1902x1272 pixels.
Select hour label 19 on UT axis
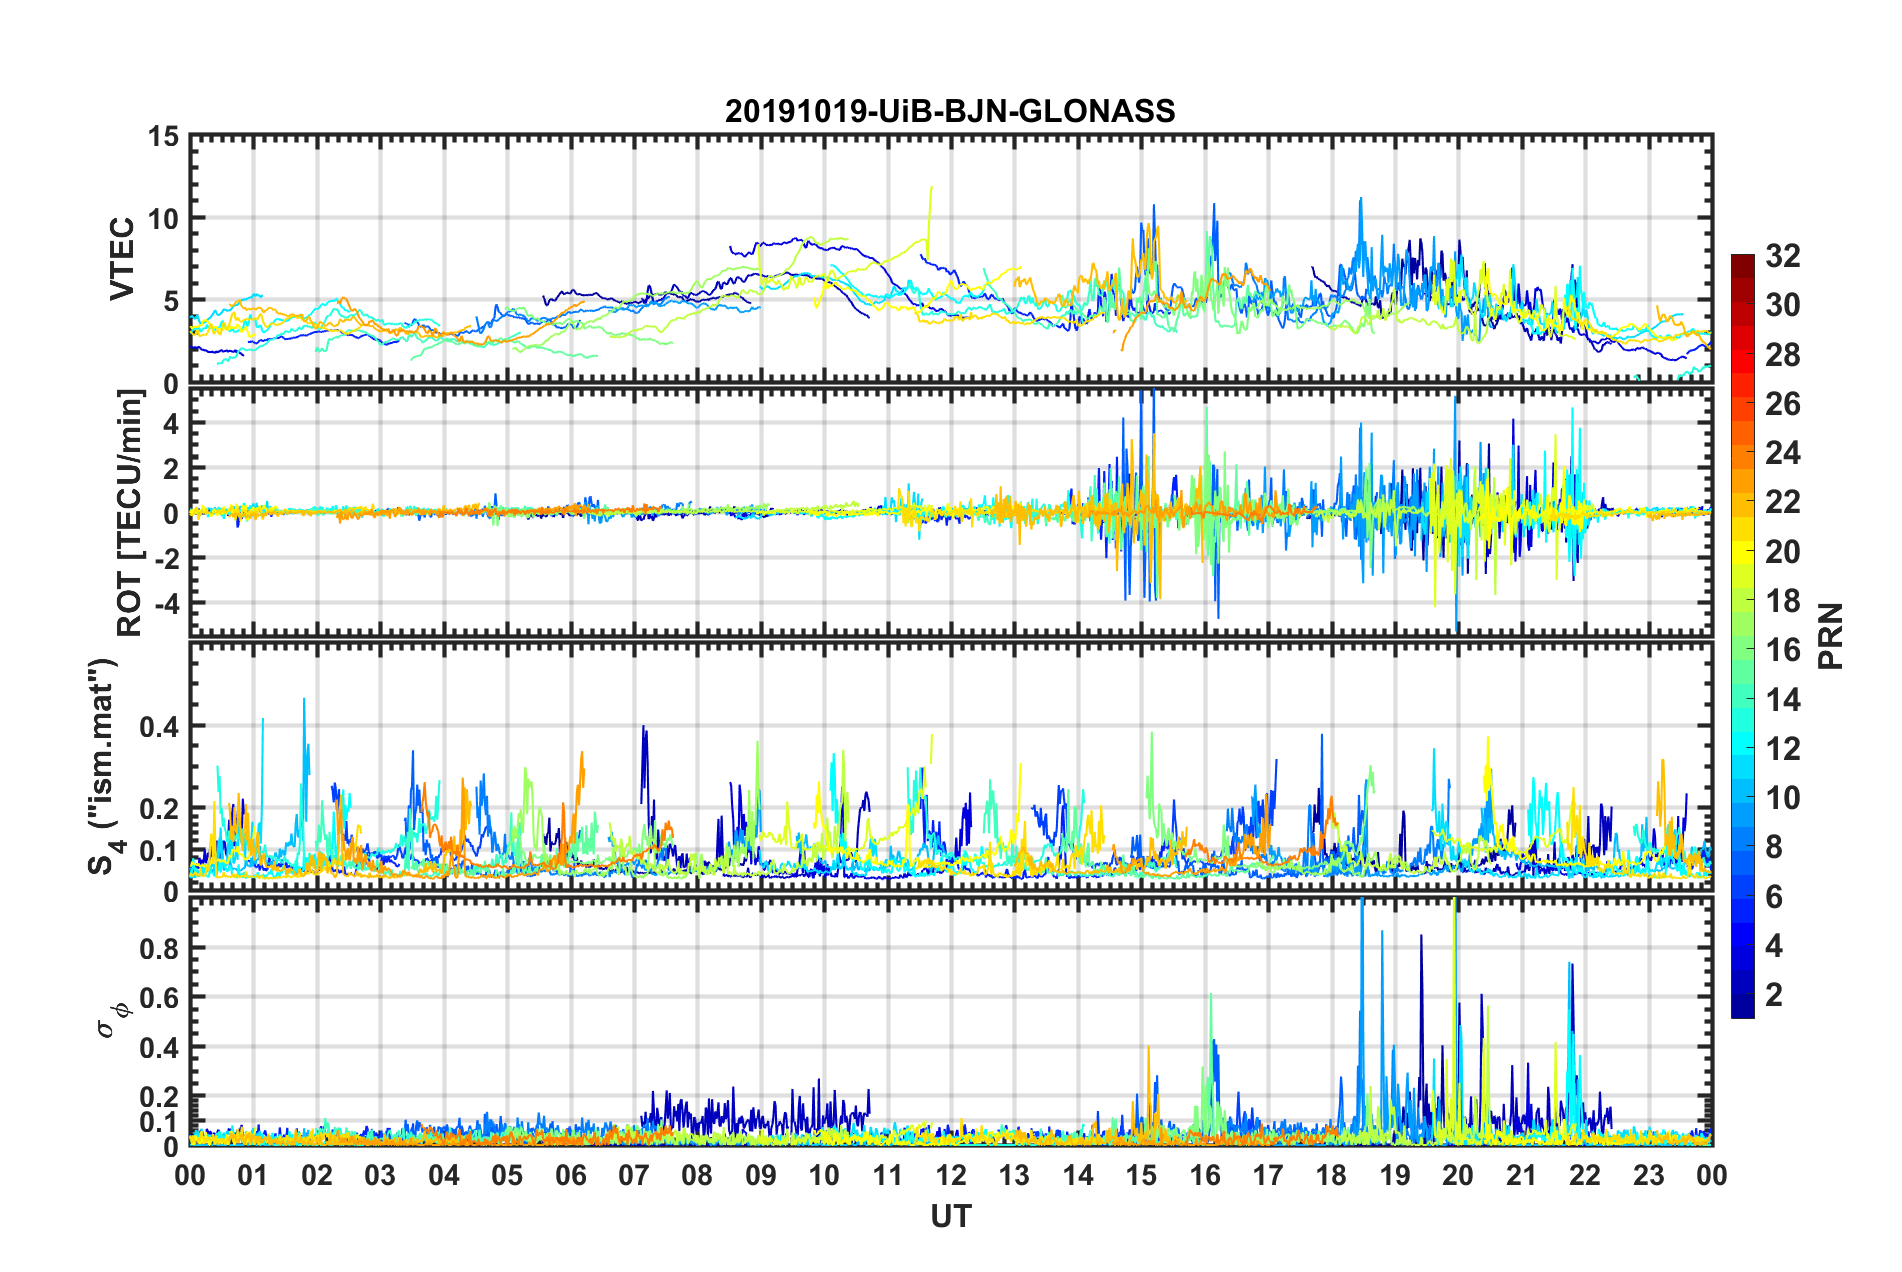pos(1395,1175)
